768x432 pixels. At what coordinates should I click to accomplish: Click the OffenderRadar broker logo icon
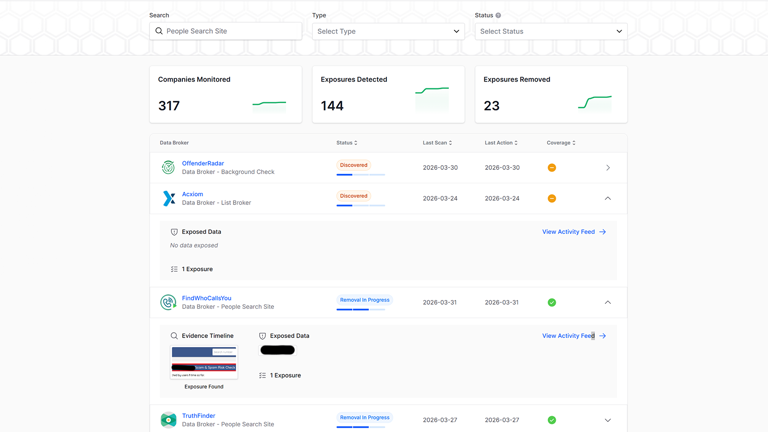[168, 168]
